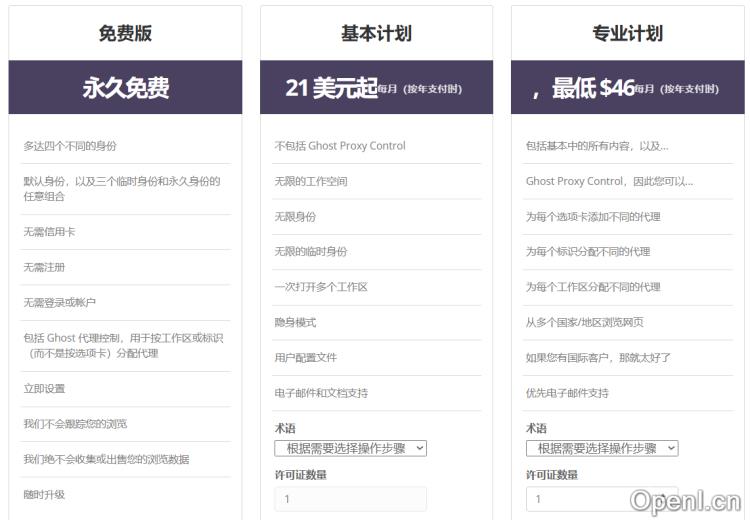Select the 立即设置 item in 免费版

[x=44, y=389]
